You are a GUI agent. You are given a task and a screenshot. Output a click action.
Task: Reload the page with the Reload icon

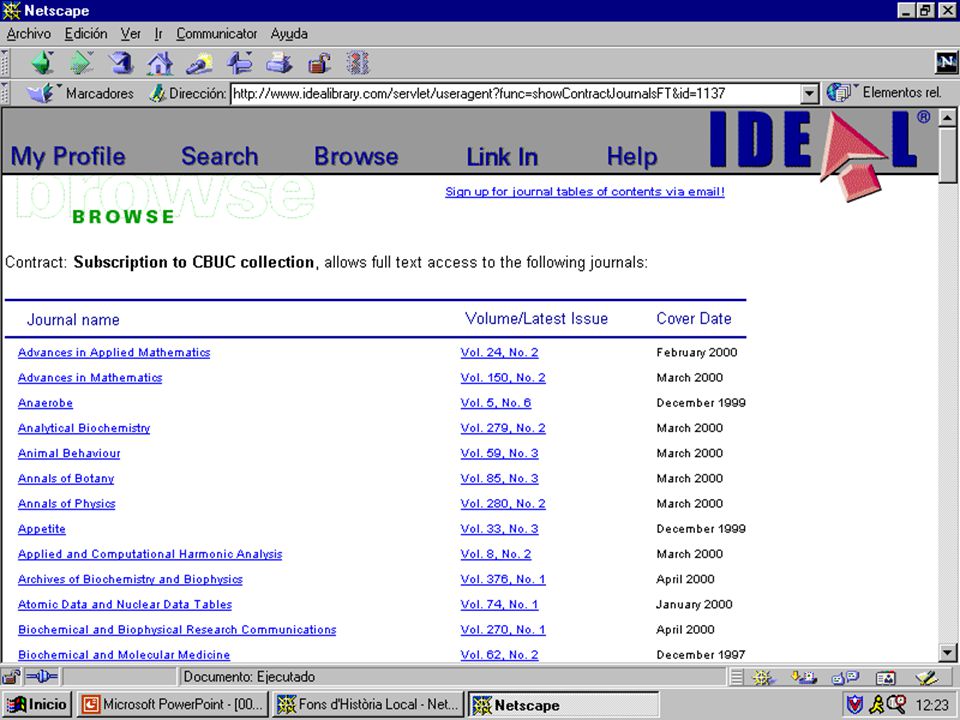pyautogui.click(x=121, y=63)
